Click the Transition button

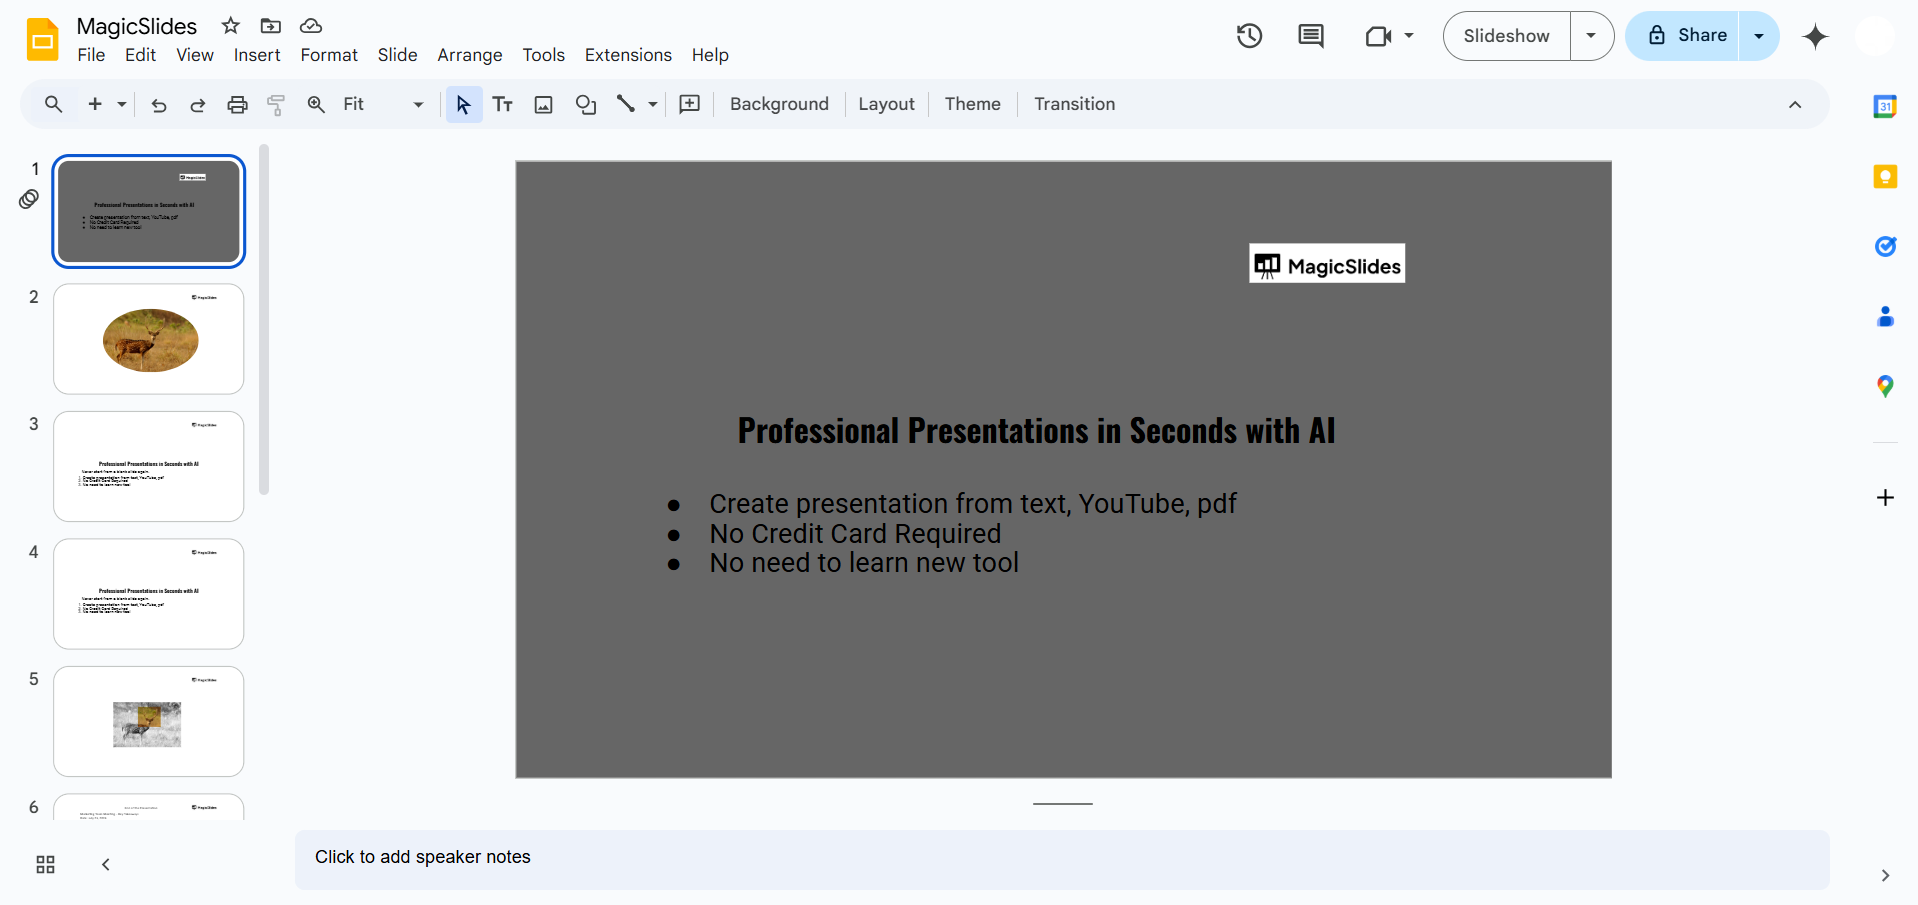coord(1074,104)
